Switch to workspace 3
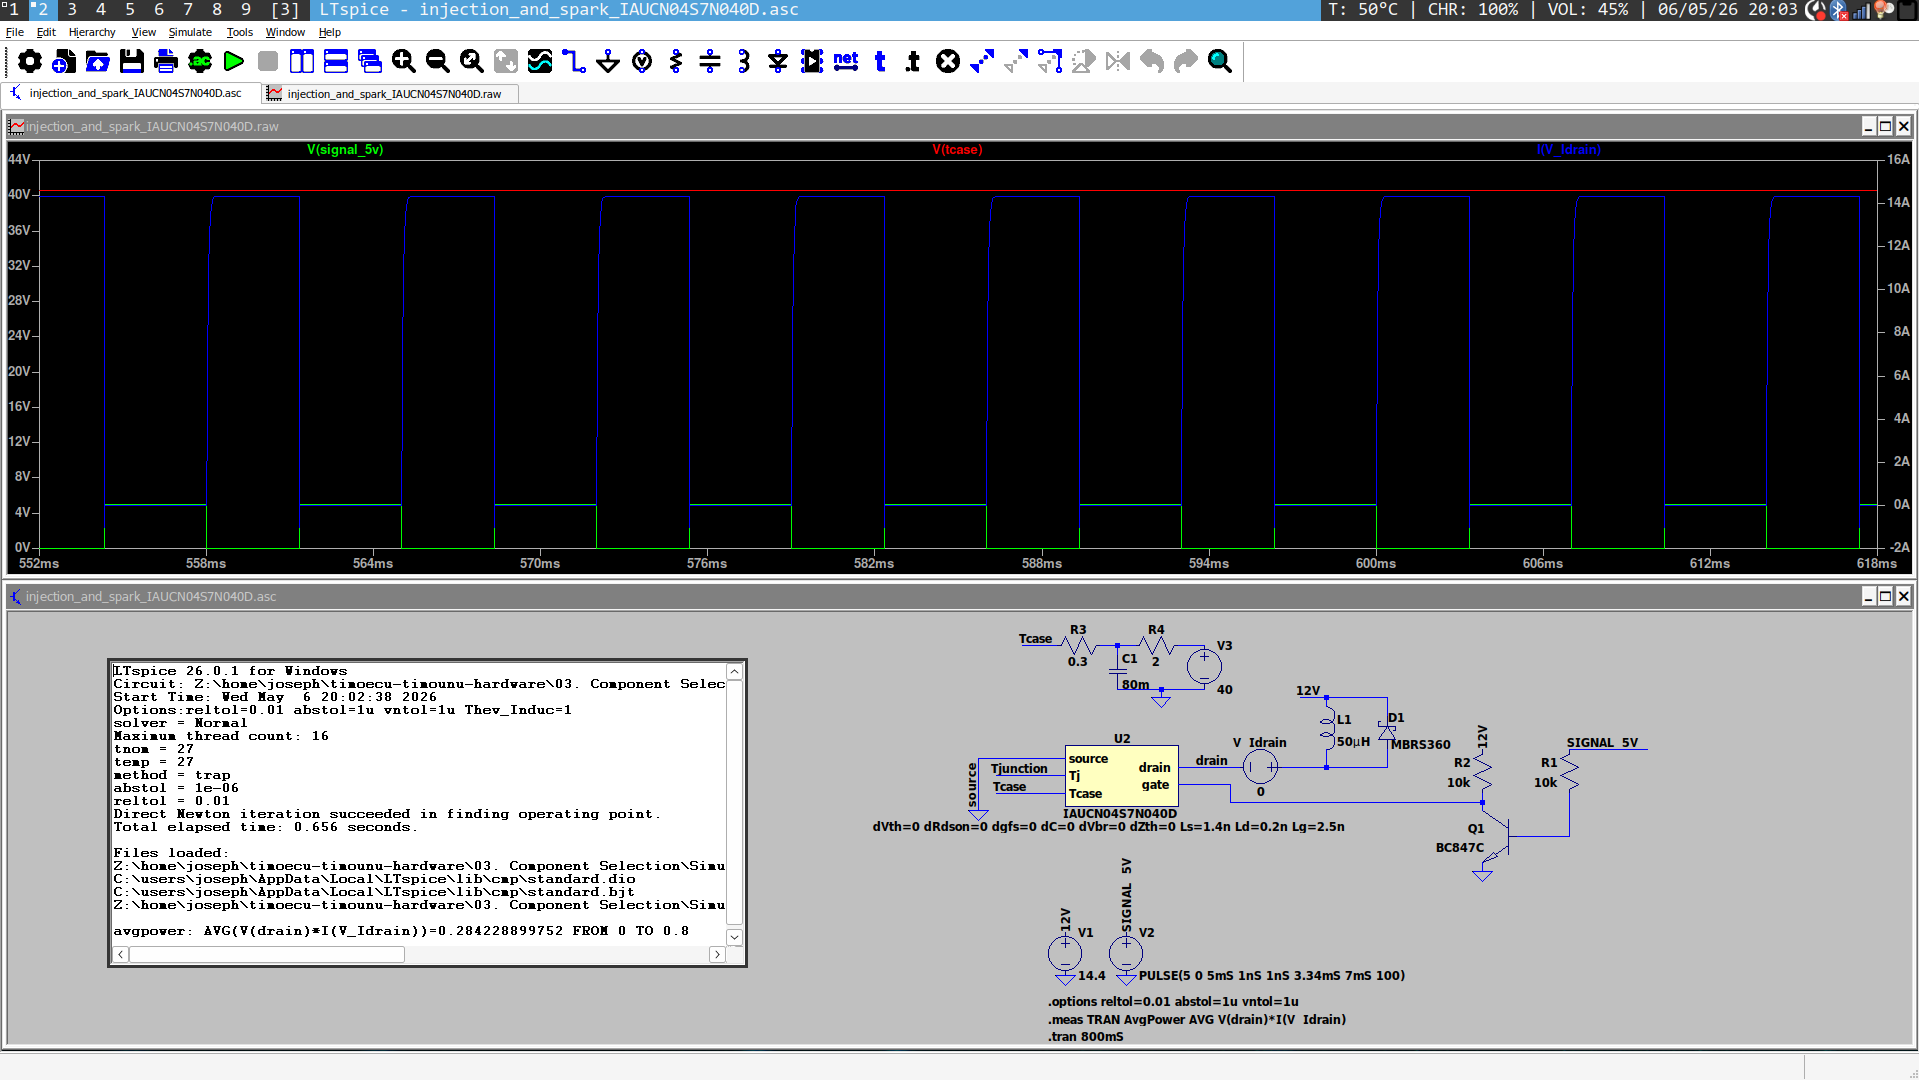The image size is (1919, 1080). coord(72,10)
